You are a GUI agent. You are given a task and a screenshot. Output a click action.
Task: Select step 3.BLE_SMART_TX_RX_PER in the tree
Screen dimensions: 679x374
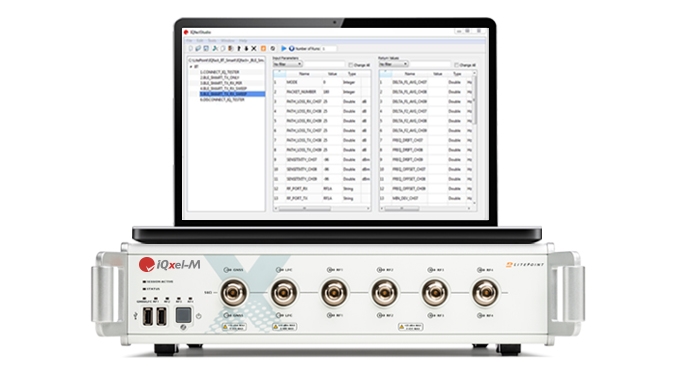(x=221, y=83)
